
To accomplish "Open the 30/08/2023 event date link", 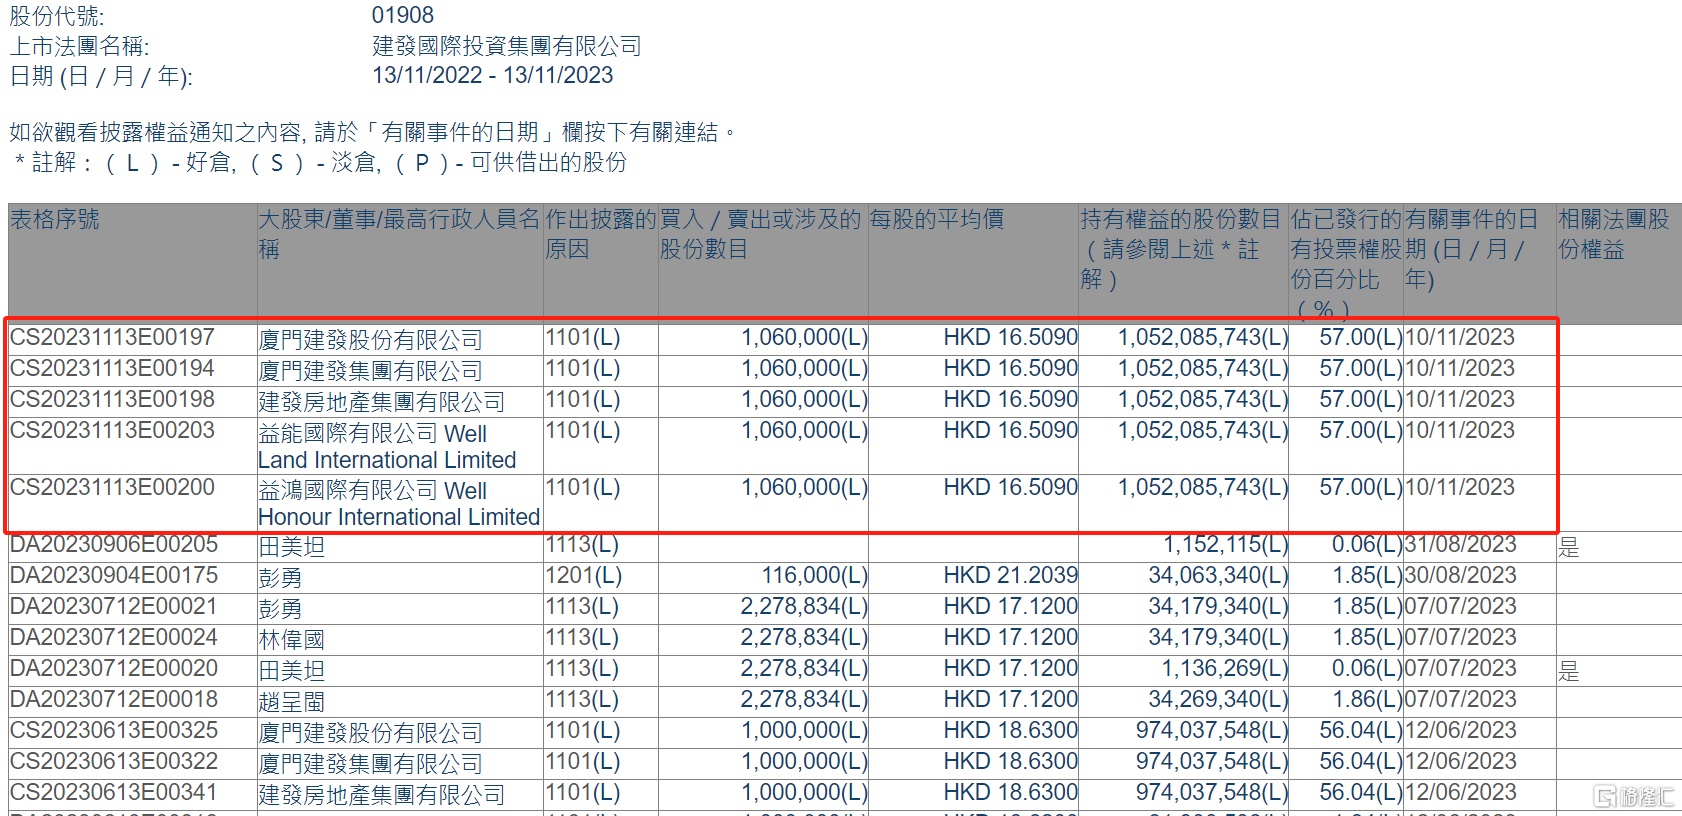I will pyautogui.click(x=1461, y=576).
